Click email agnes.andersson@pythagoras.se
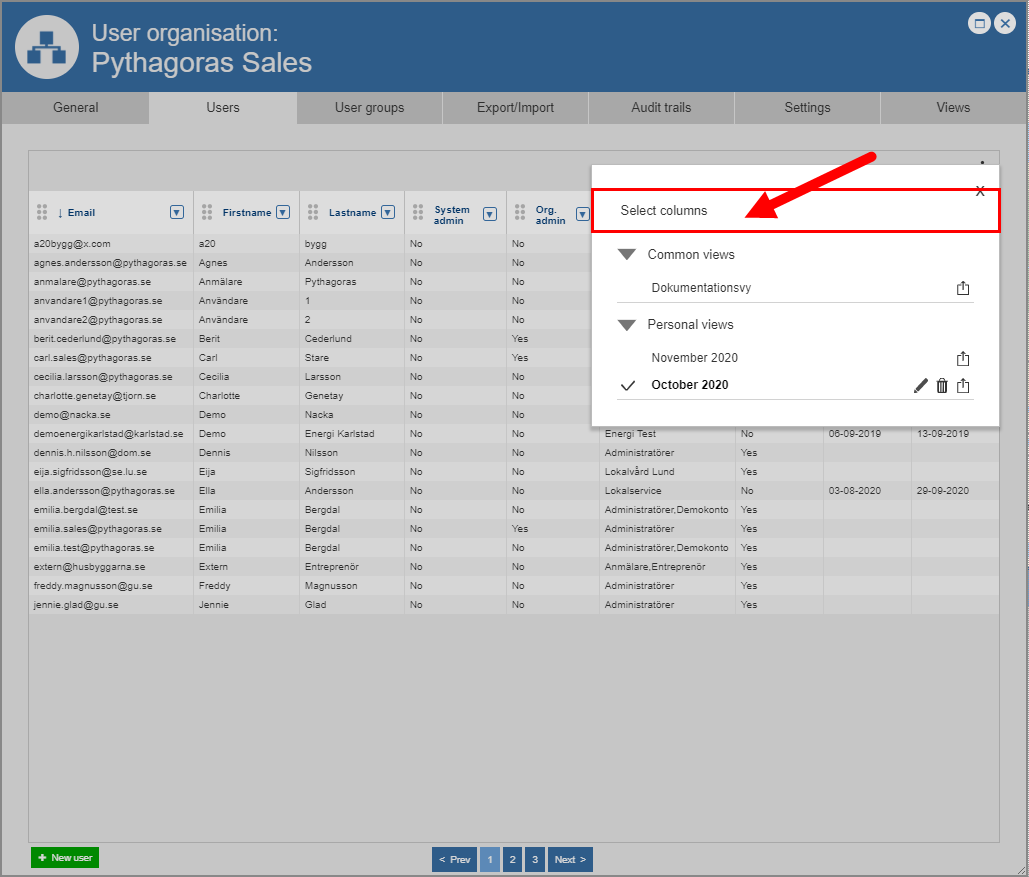The width and height of the screenshot is (1029, 877). click(x=110, y=263)
